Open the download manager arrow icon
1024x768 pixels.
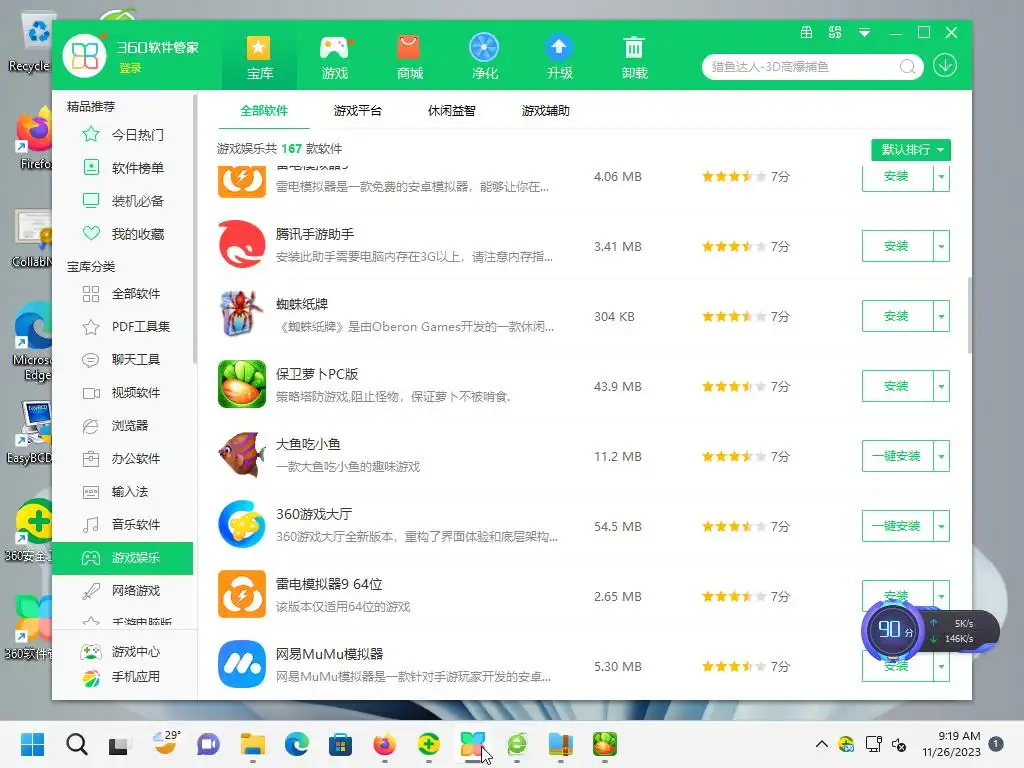point(945,66)
